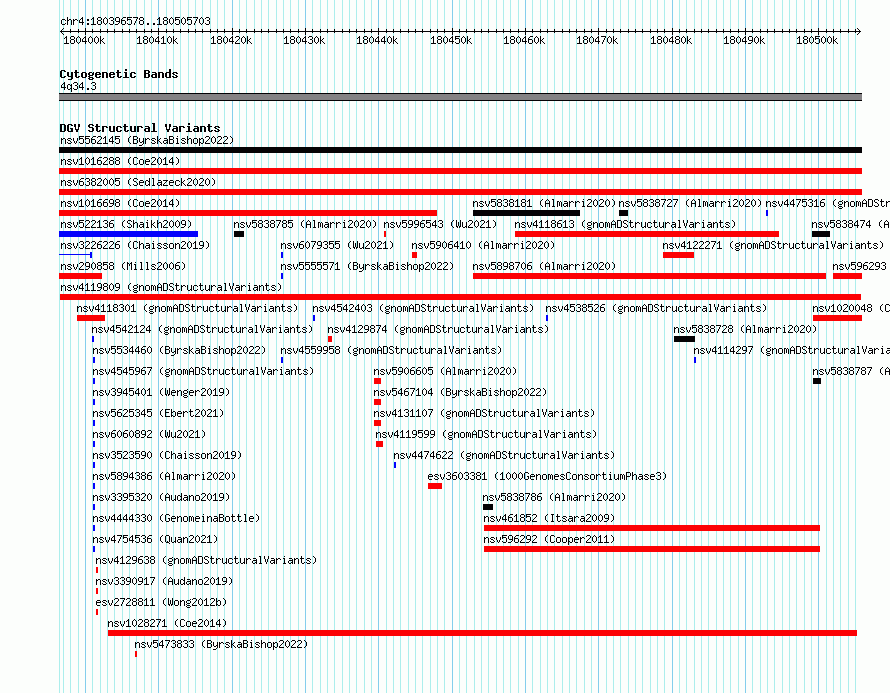Open the nsv6079355 (Wu2021) label

(x=337, y=245)
